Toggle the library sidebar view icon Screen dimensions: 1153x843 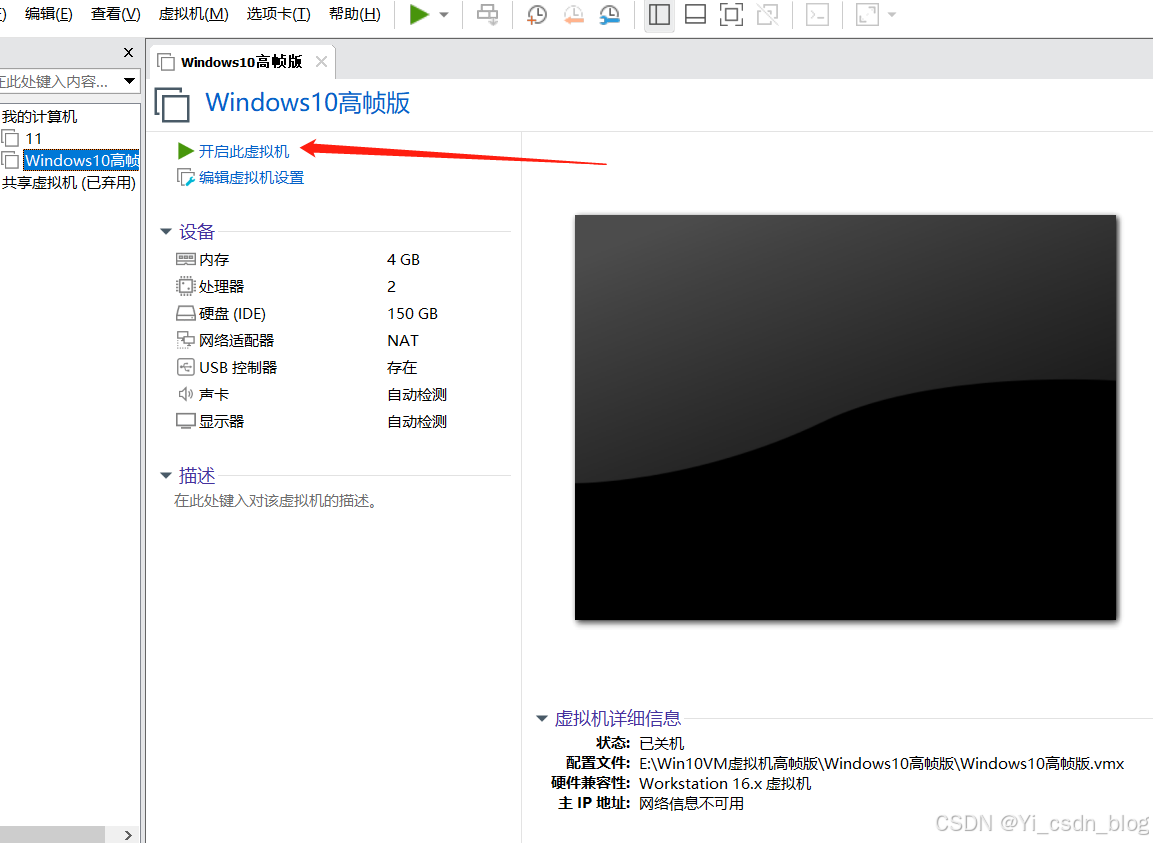660,15
